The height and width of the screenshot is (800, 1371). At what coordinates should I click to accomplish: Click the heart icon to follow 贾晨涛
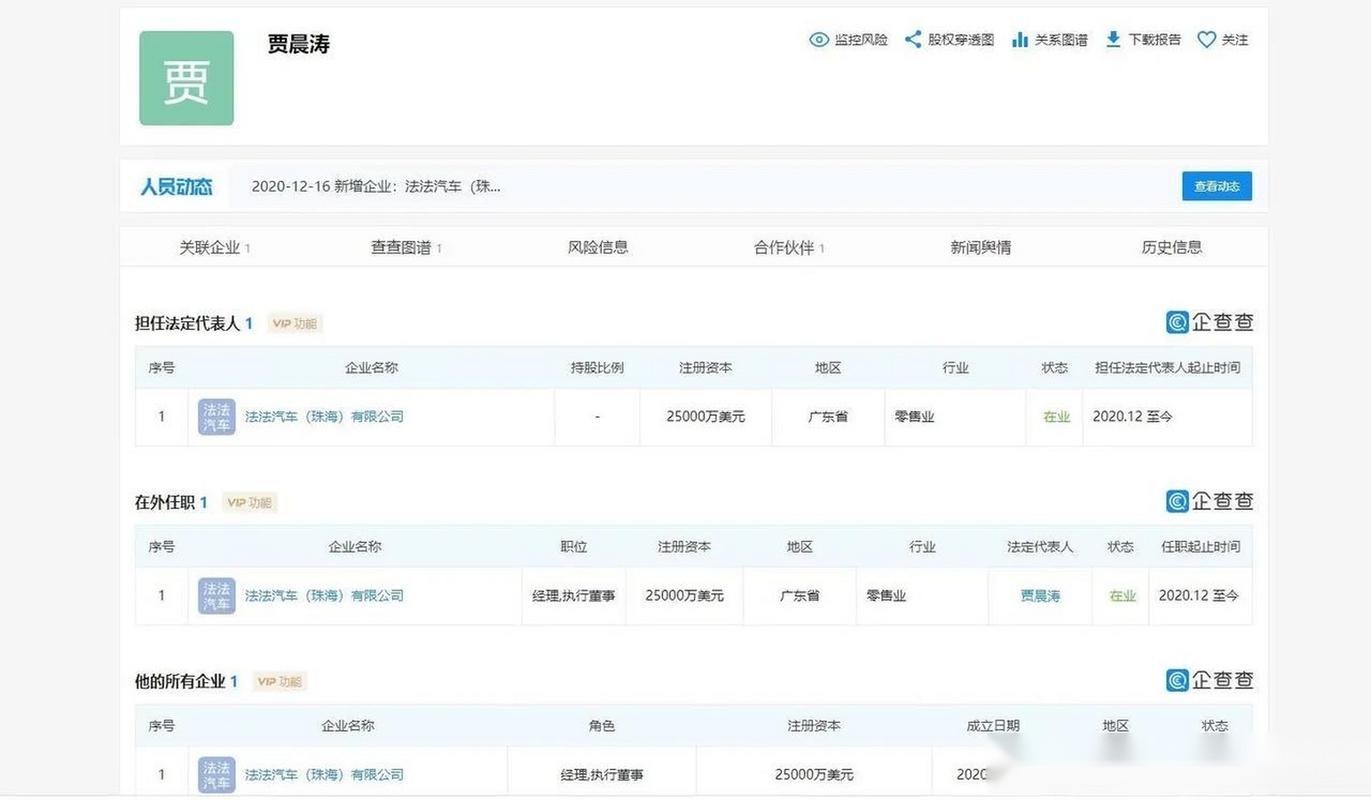click(x=1205, y=39)
